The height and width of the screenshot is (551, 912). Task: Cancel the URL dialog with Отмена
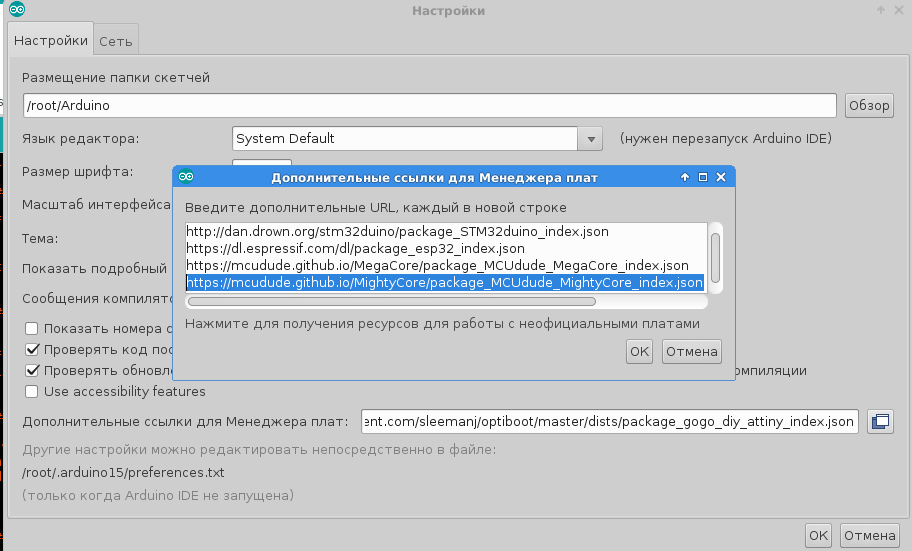point(692,351)
